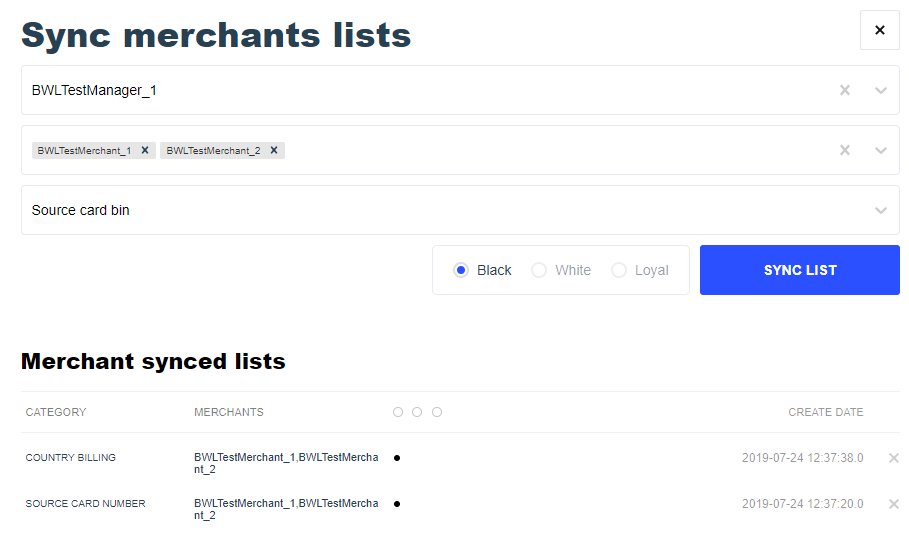The image size is (909, 540).
Task: Select the Loyal list radio option
Action: pyautogui.click(x=619, y=270)
